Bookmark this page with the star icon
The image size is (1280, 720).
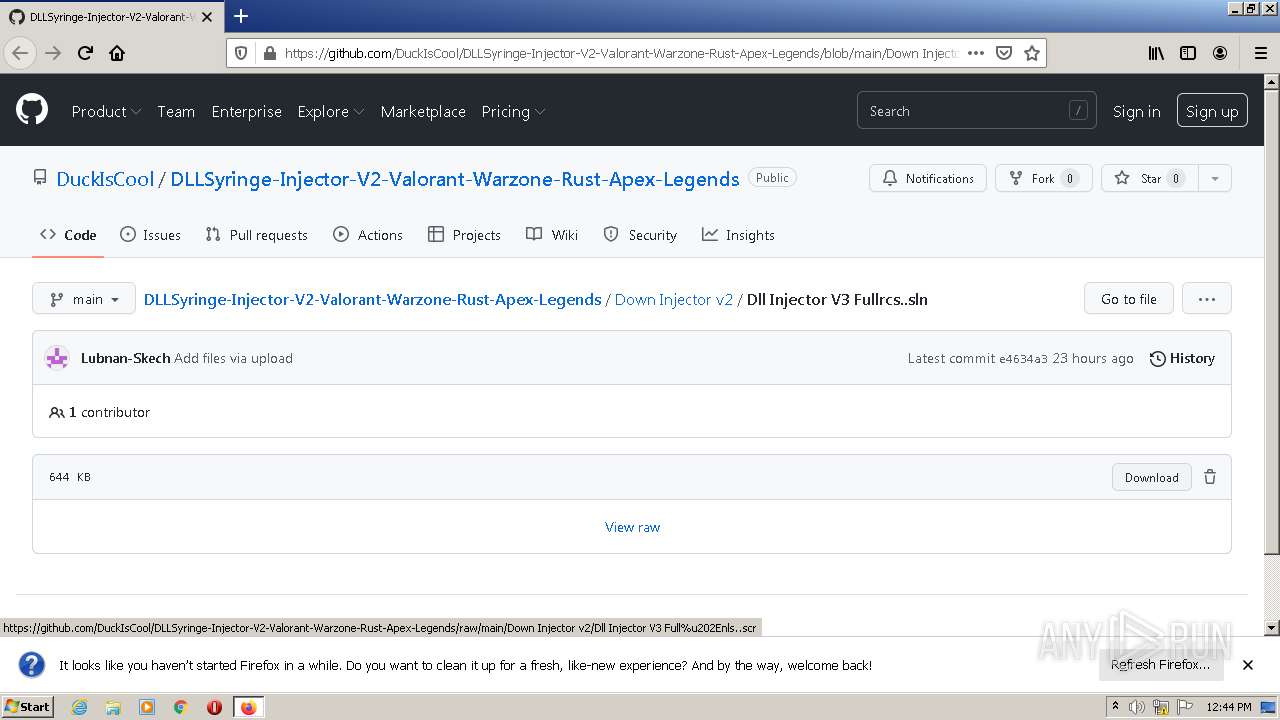coord(1032,53)
